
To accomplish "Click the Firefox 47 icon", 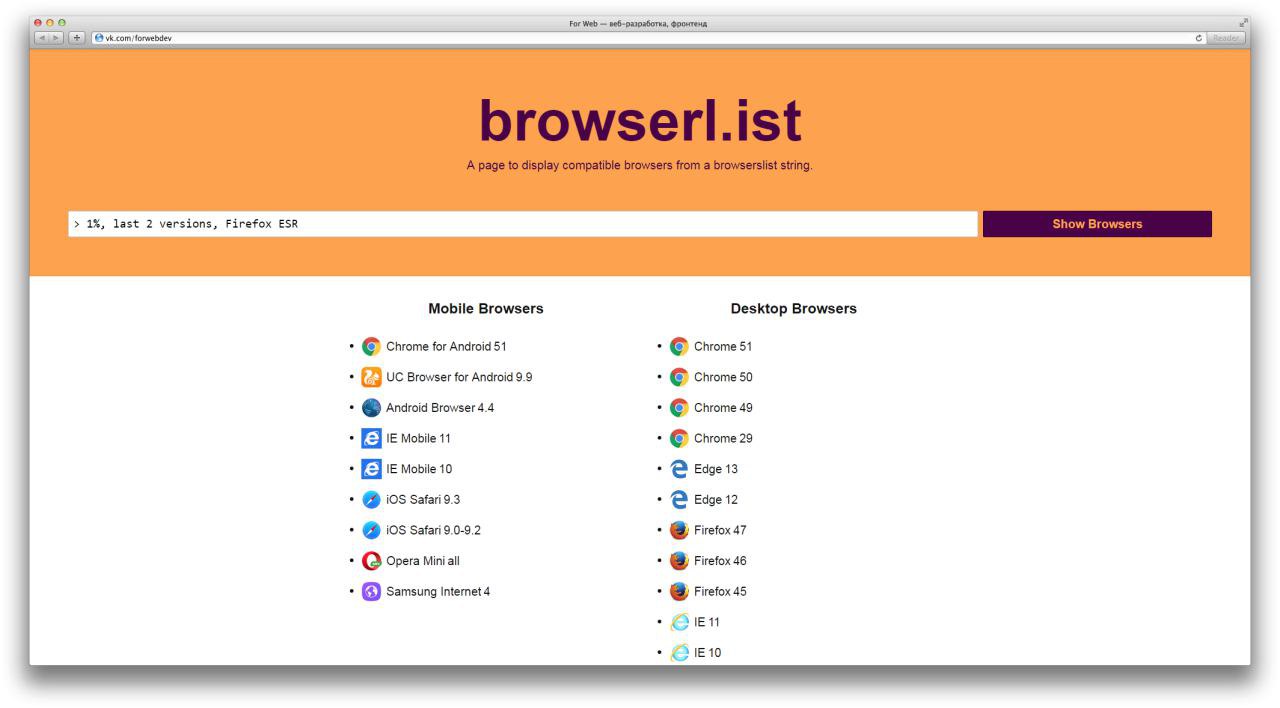I will point(679,530).
